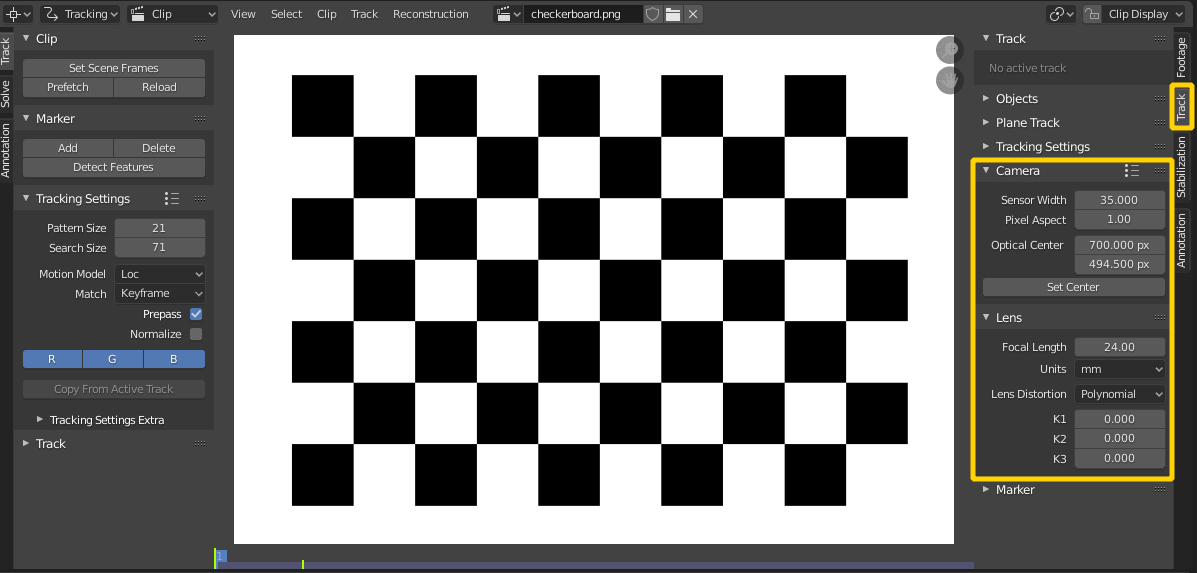Open the Match dropdown
The image size is (1197, 573).
click(x=160, y=293)
